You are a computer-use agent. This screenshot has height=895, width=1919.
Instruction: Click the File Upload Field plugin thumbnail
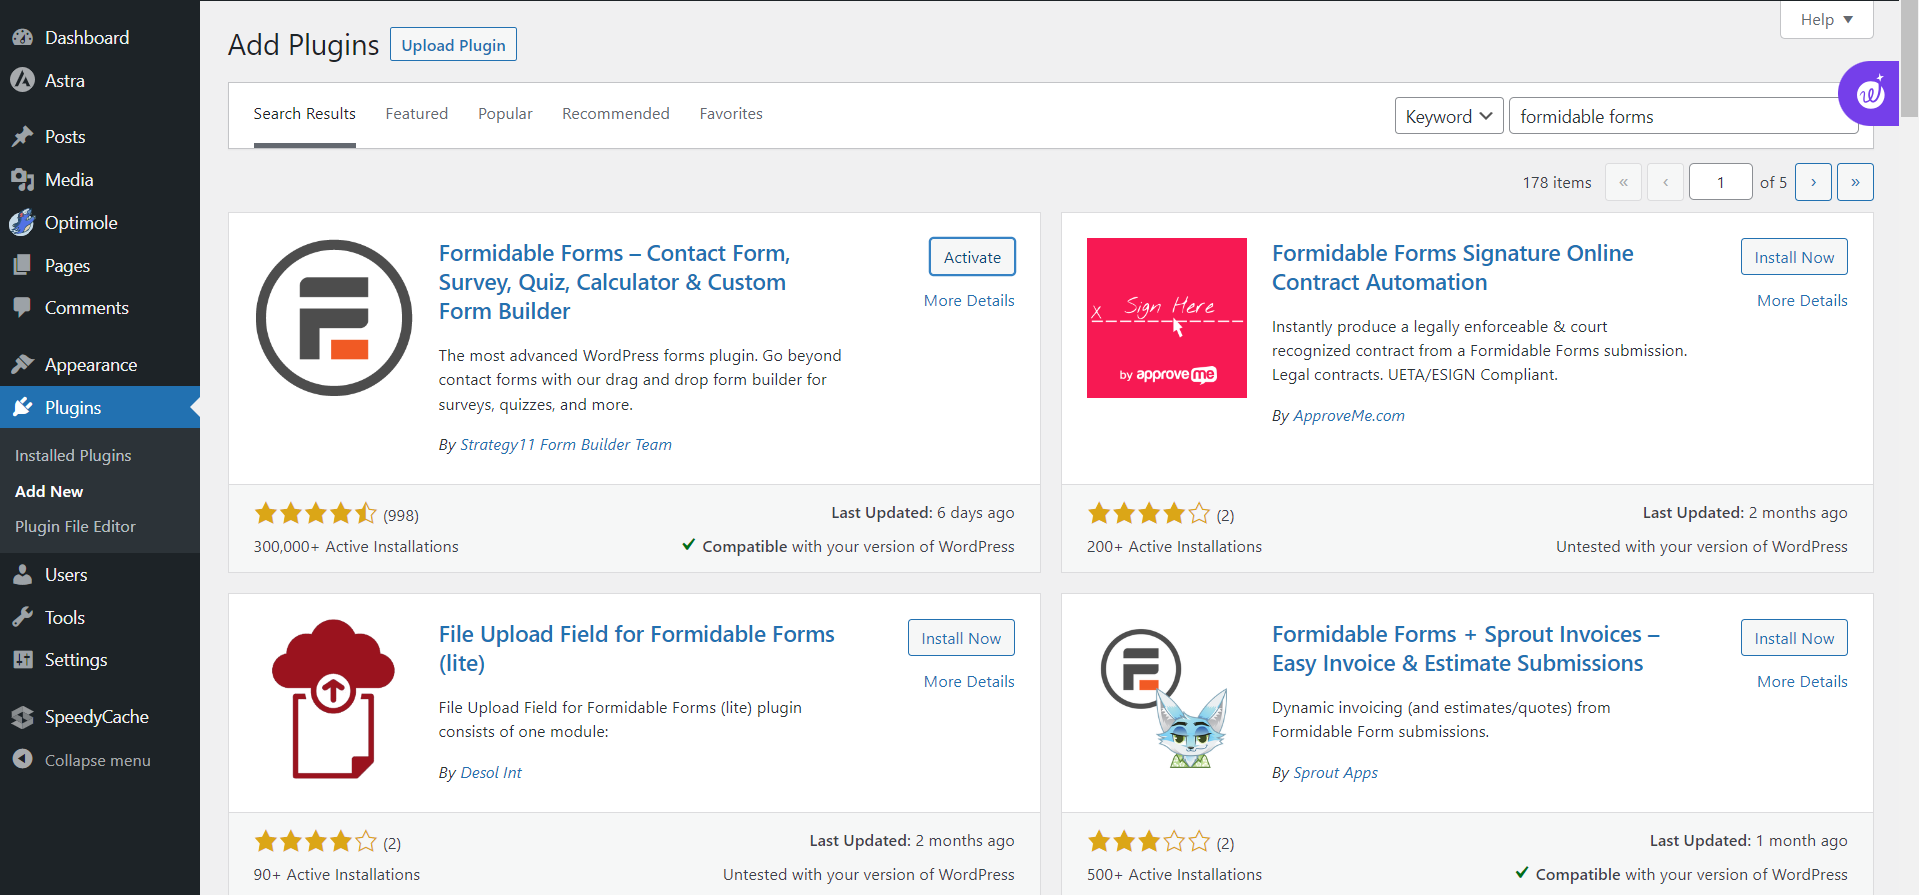point(333,699)
